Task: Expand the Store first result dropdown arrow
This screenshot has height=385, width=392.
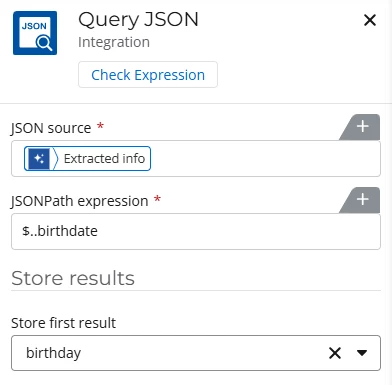Action: (362, 353)
